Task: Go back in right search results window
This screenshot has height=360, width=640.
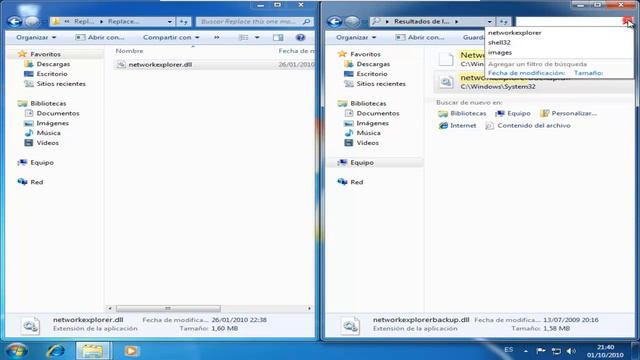Action: (334, 21)
